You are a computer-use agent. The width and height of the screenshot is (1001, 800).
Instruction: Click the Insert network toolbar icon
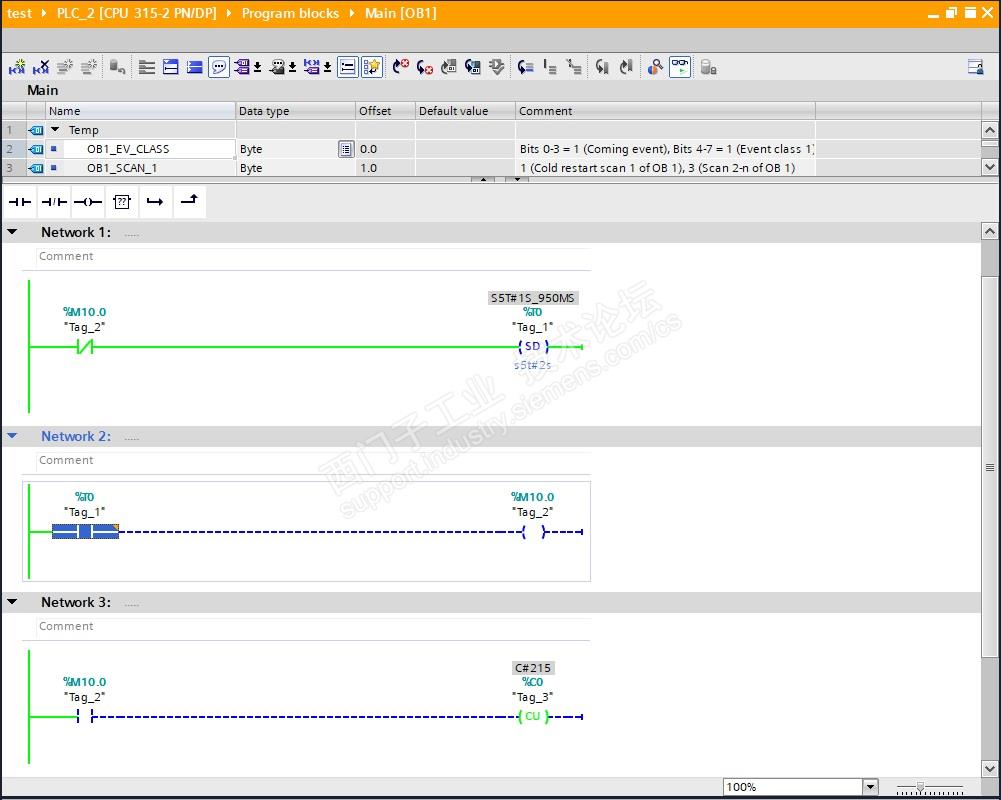[x=17, y=67]
